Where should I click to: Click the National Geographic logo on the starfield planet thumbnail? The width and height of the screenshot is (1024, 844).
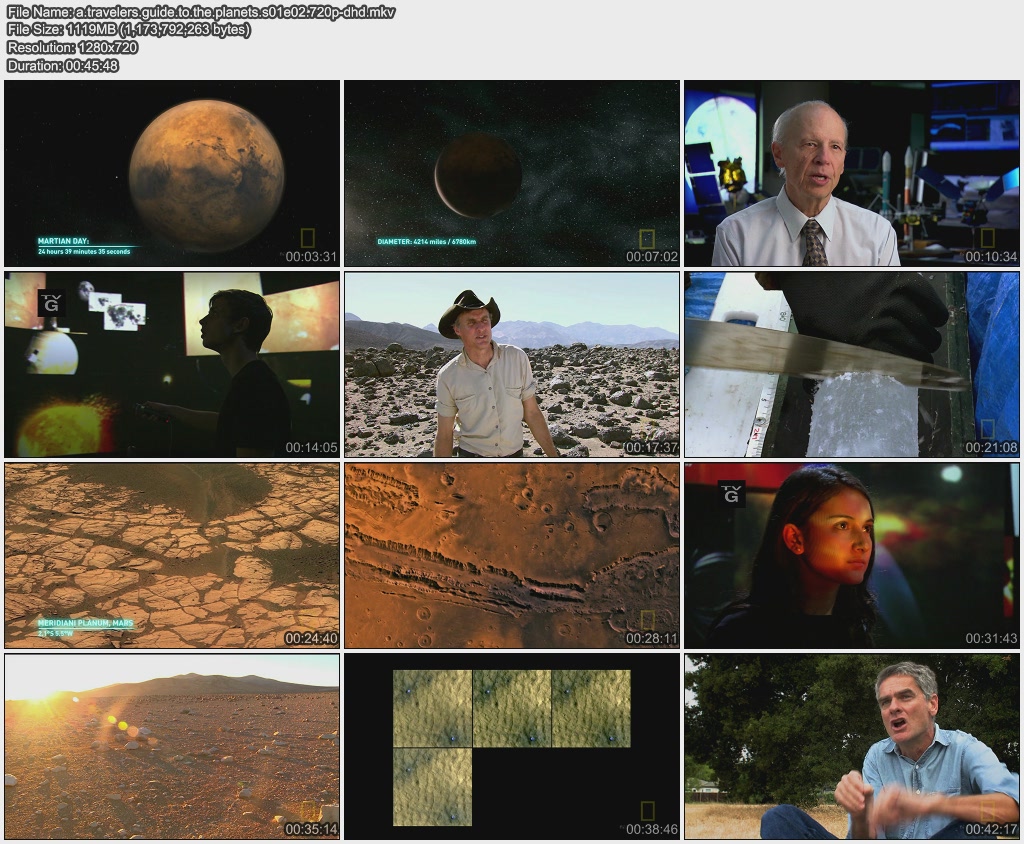point(647,239)
